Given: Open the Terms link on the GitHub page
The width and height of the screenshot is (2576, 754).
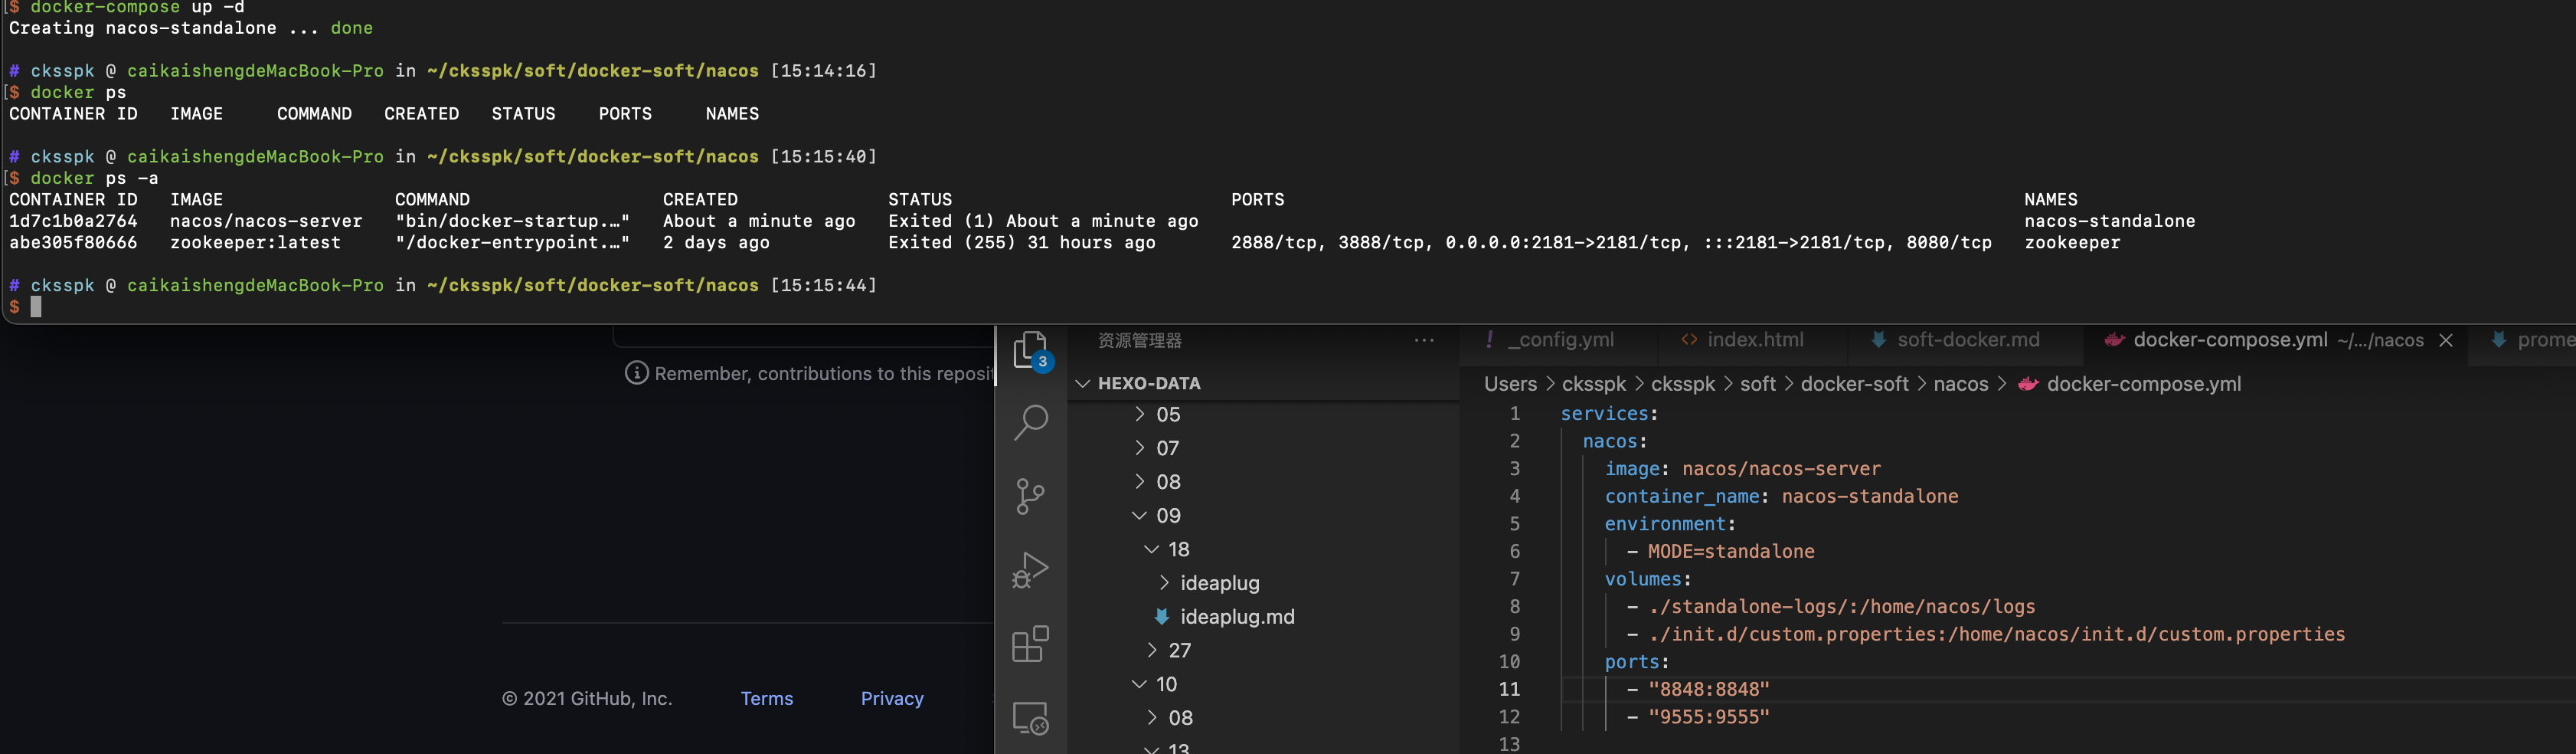Looking at the screenshot, I should (x=766, y=698).
